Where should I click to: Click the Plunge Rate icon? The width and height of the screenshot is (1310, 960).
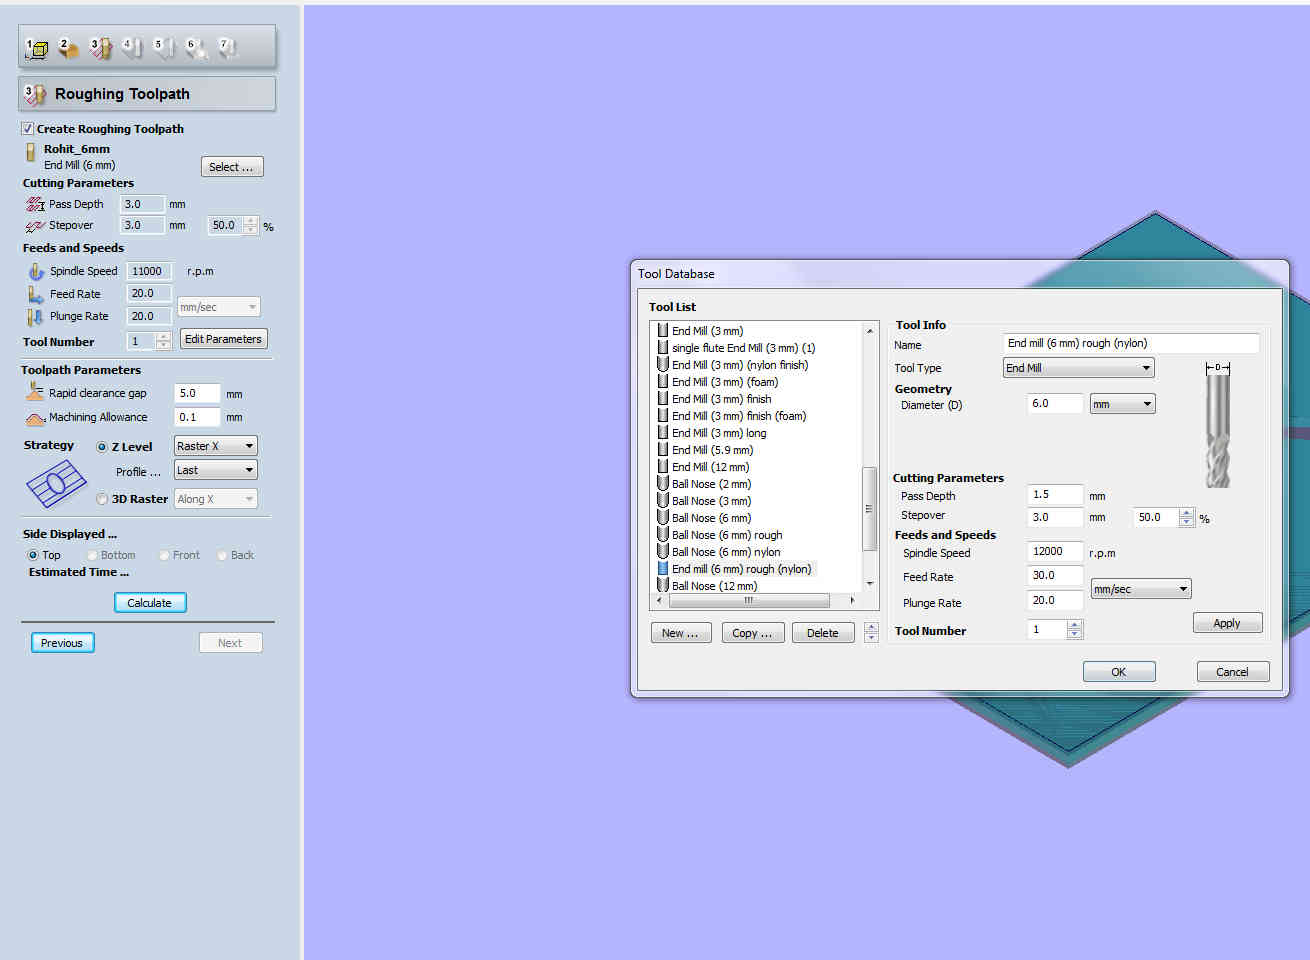coord(36,317)
